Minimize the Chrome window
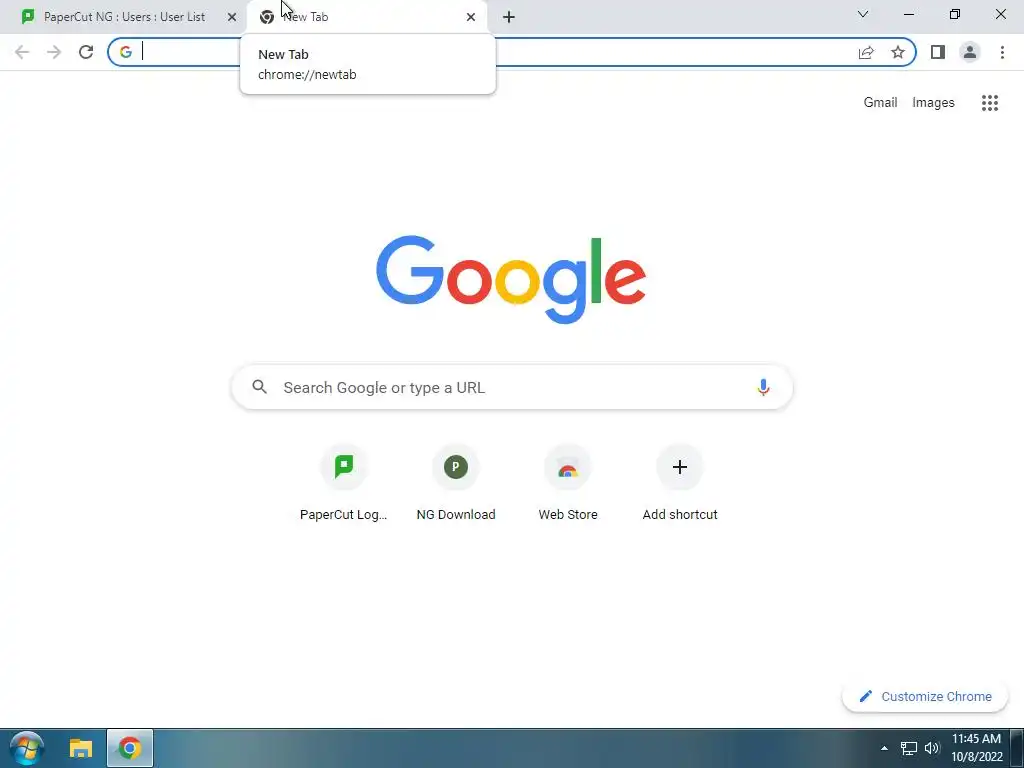1024x768 pixels. [909, 14]
